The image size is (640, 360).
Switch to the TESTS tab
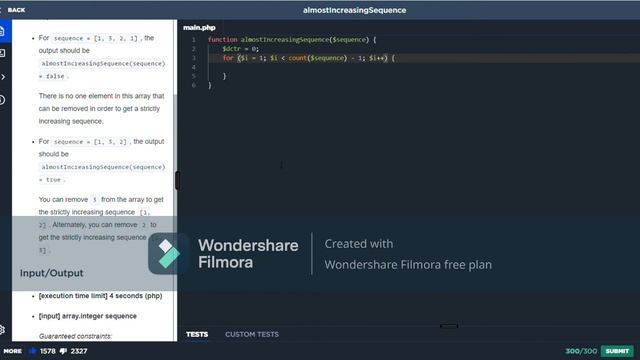point(197,334)
